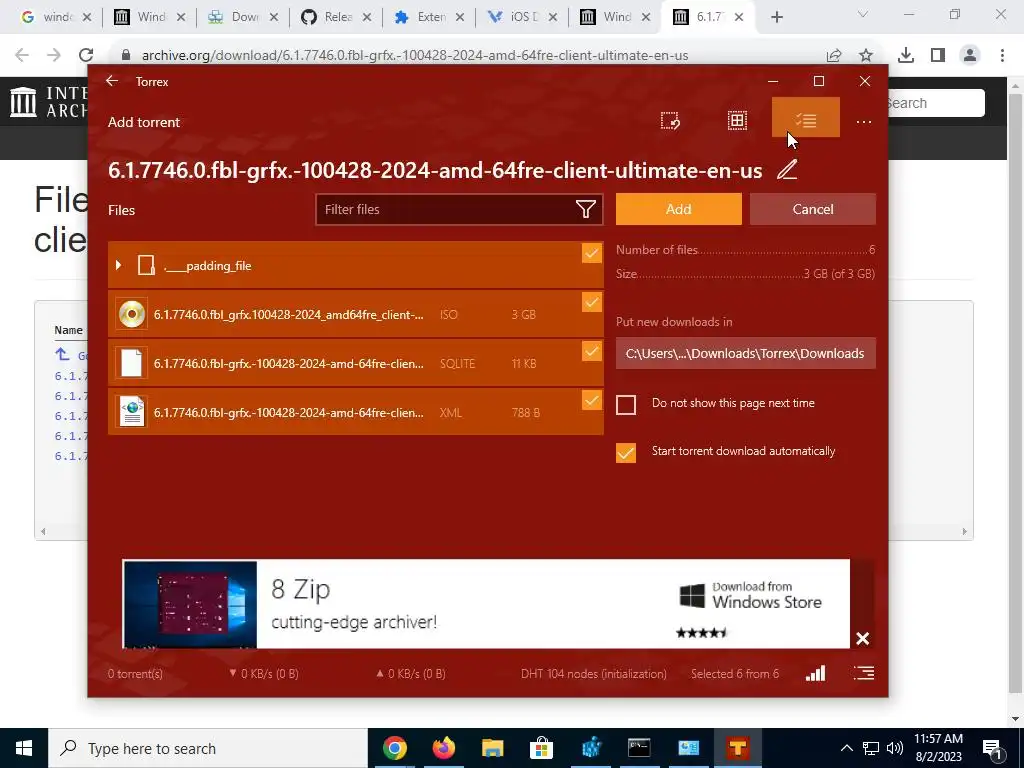Switch to the Downloads Chrome tab
Image resolution: width=1024 pixels, height=768 pixels.
tap(244, 17)
